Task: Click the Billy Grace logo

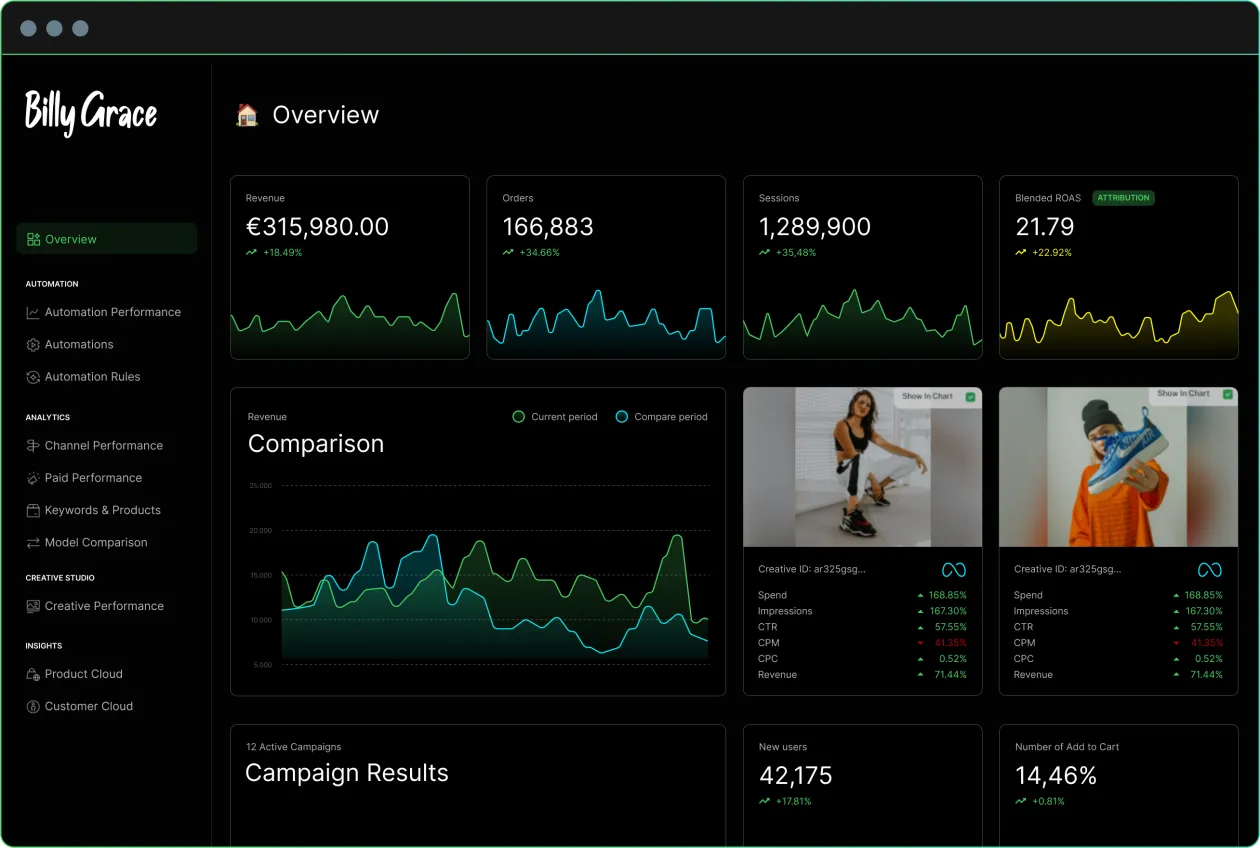Action: [91, 112]
